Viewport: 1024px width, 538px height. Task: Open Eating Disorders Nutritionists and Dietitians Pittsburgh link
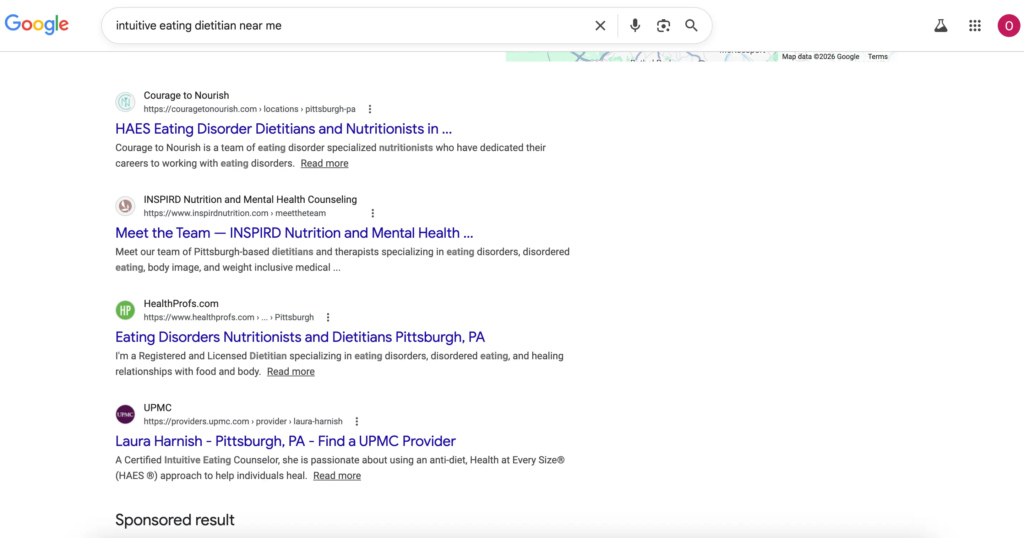pyautogui.click(x=300, y=337)
